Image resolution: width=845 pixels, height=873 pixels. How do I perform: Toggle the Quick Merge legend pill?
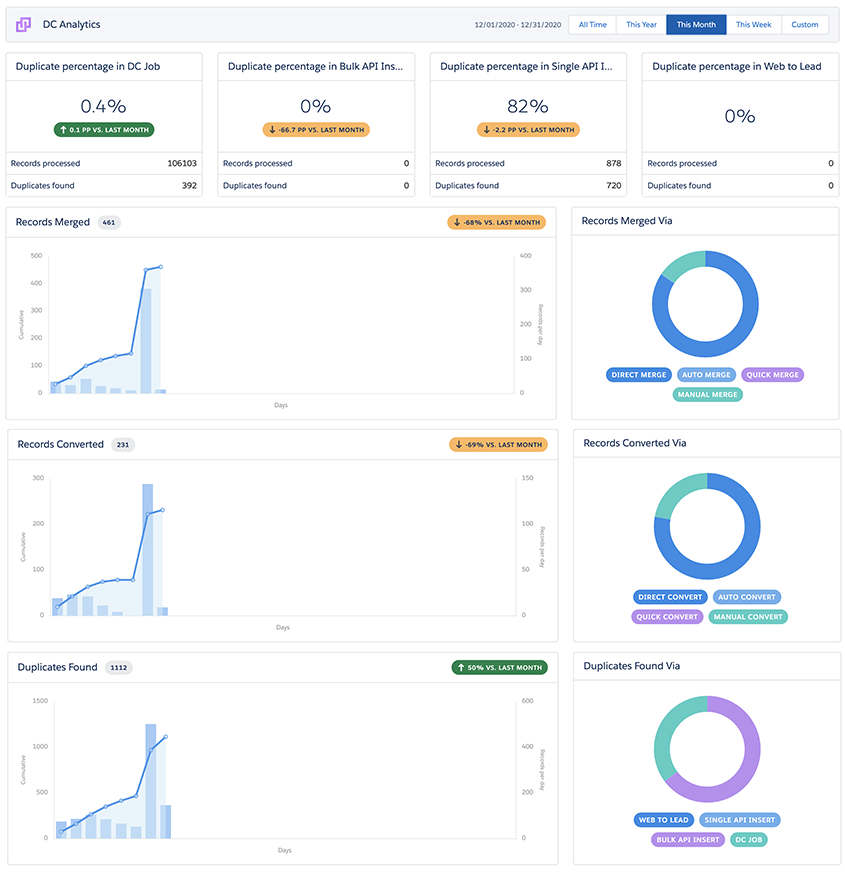click(772, 375)
